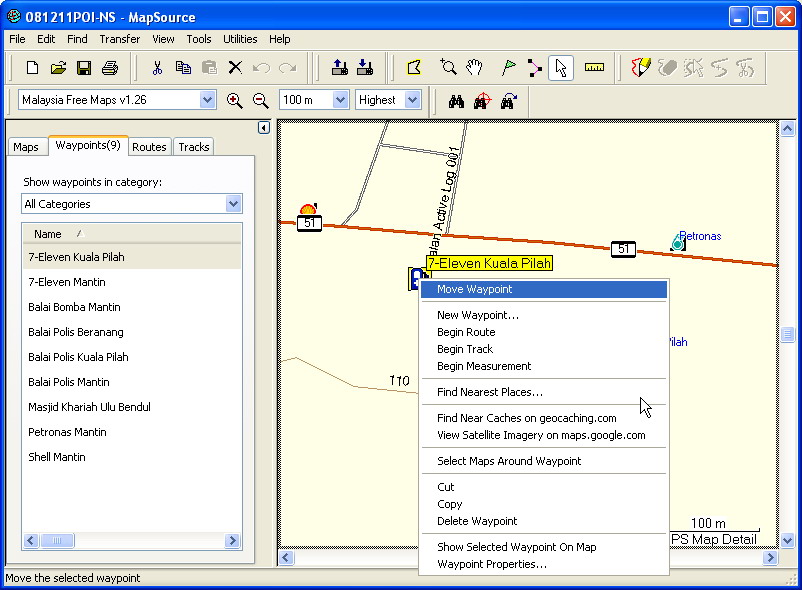
Task: Open the 100 m zoom scale dropdown
Action: (340, 100)
